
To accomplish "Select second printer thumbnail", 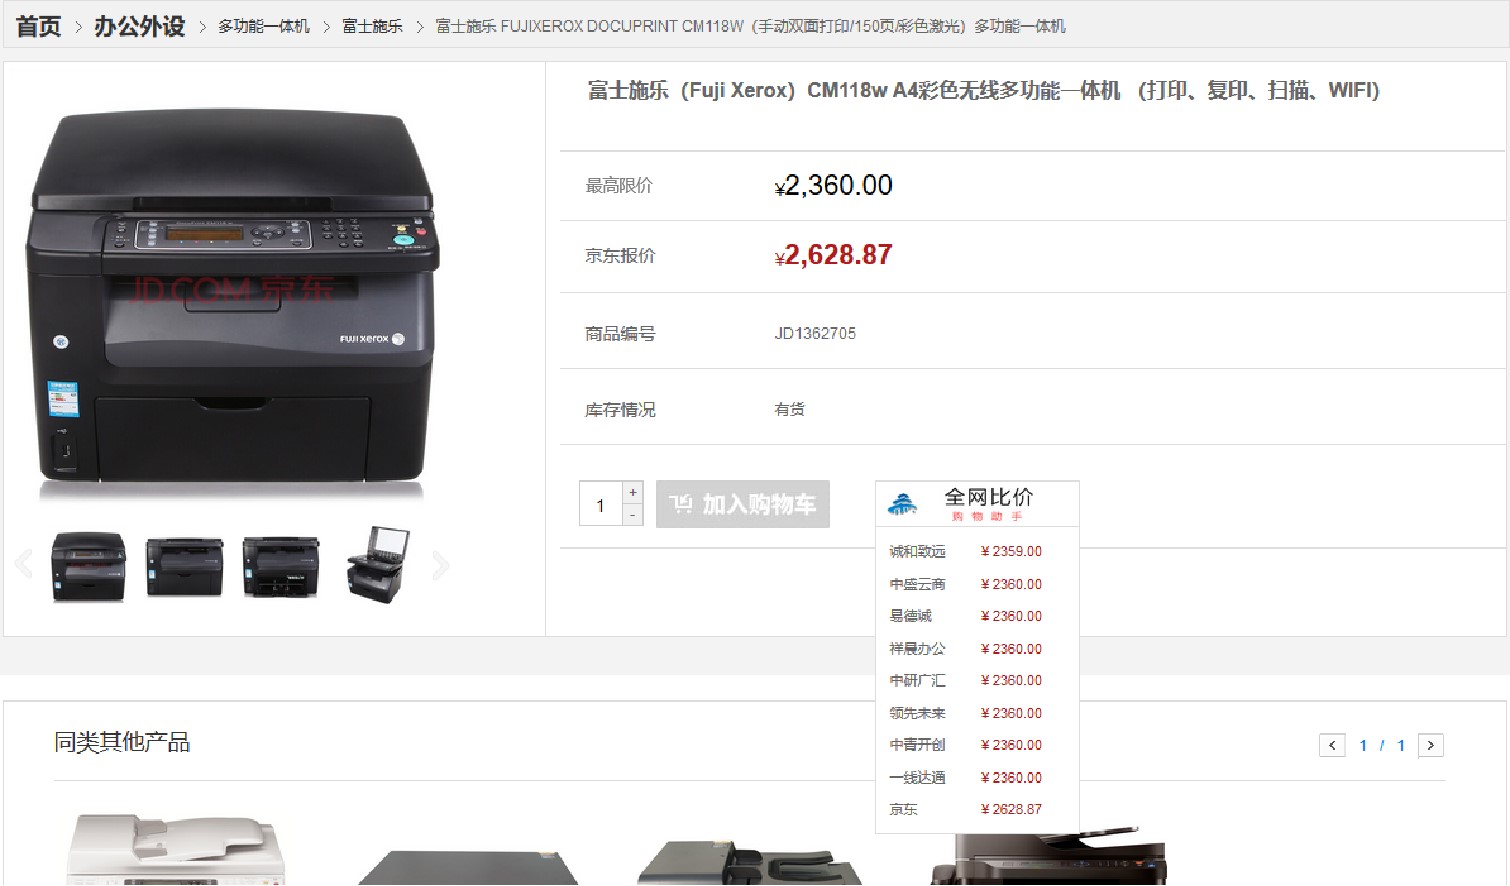I will [x=184, y=567].
